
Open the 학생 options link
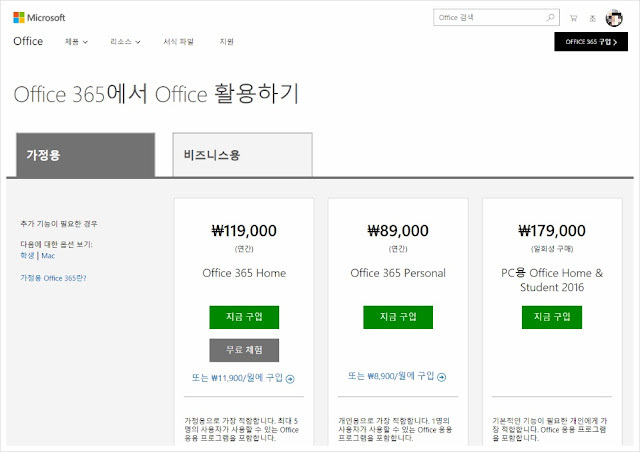coord(27,256)
